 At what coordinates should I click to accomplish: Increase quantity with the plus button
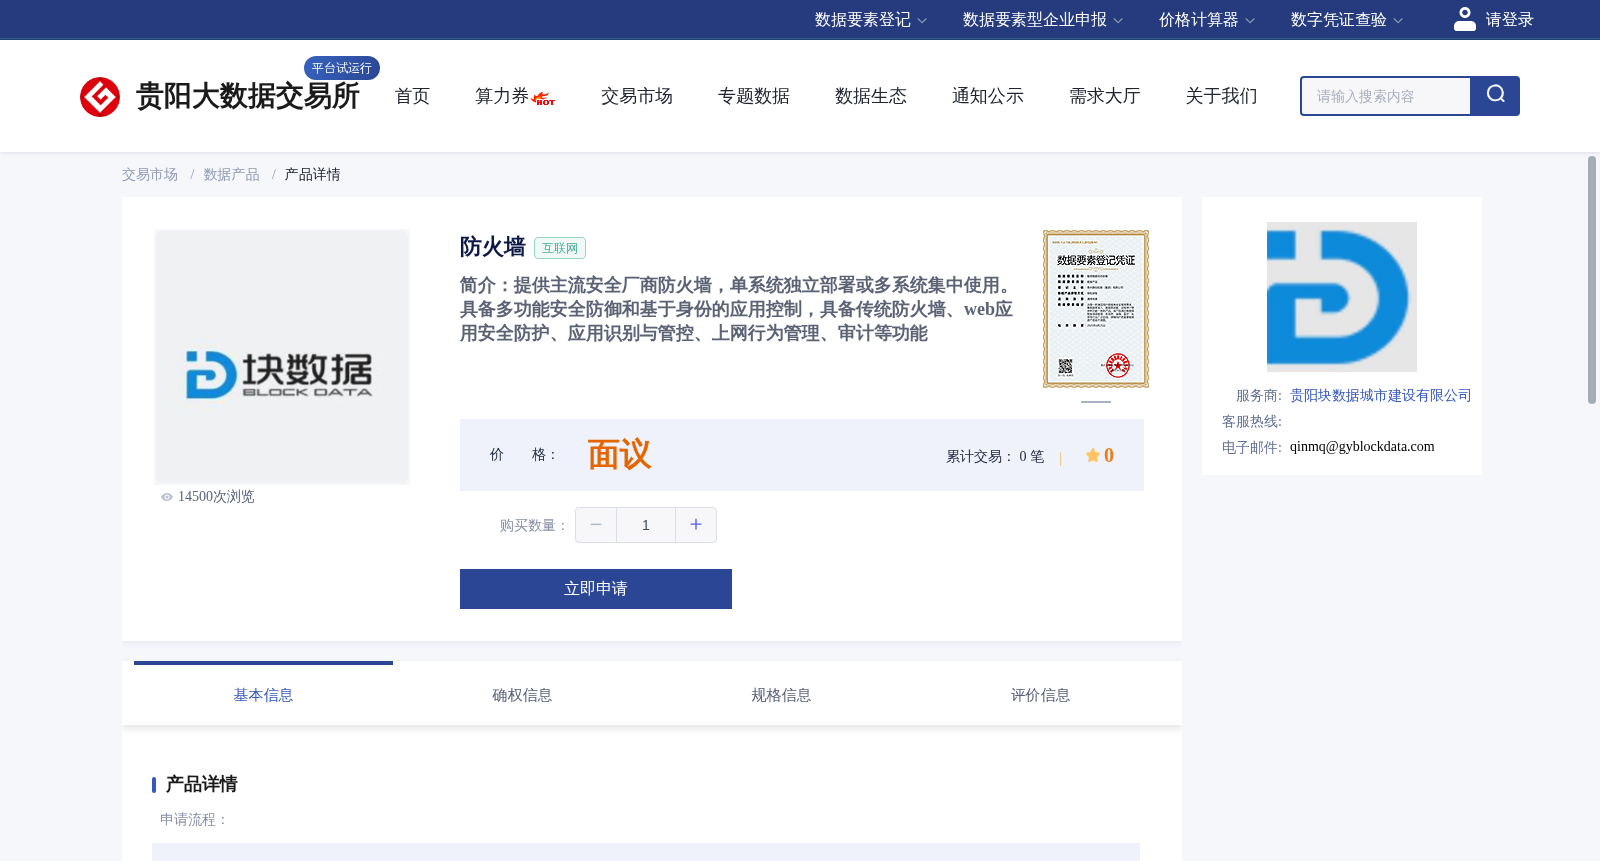pyautogui.click(x=696, y=525)
